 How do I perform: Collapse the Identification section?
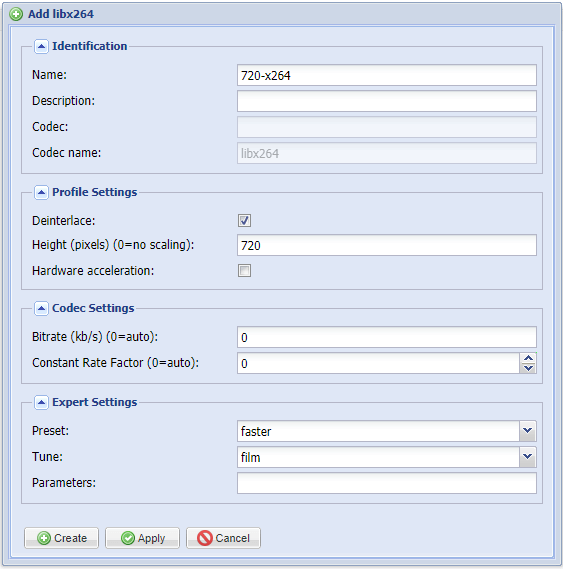tap(41, 46)
